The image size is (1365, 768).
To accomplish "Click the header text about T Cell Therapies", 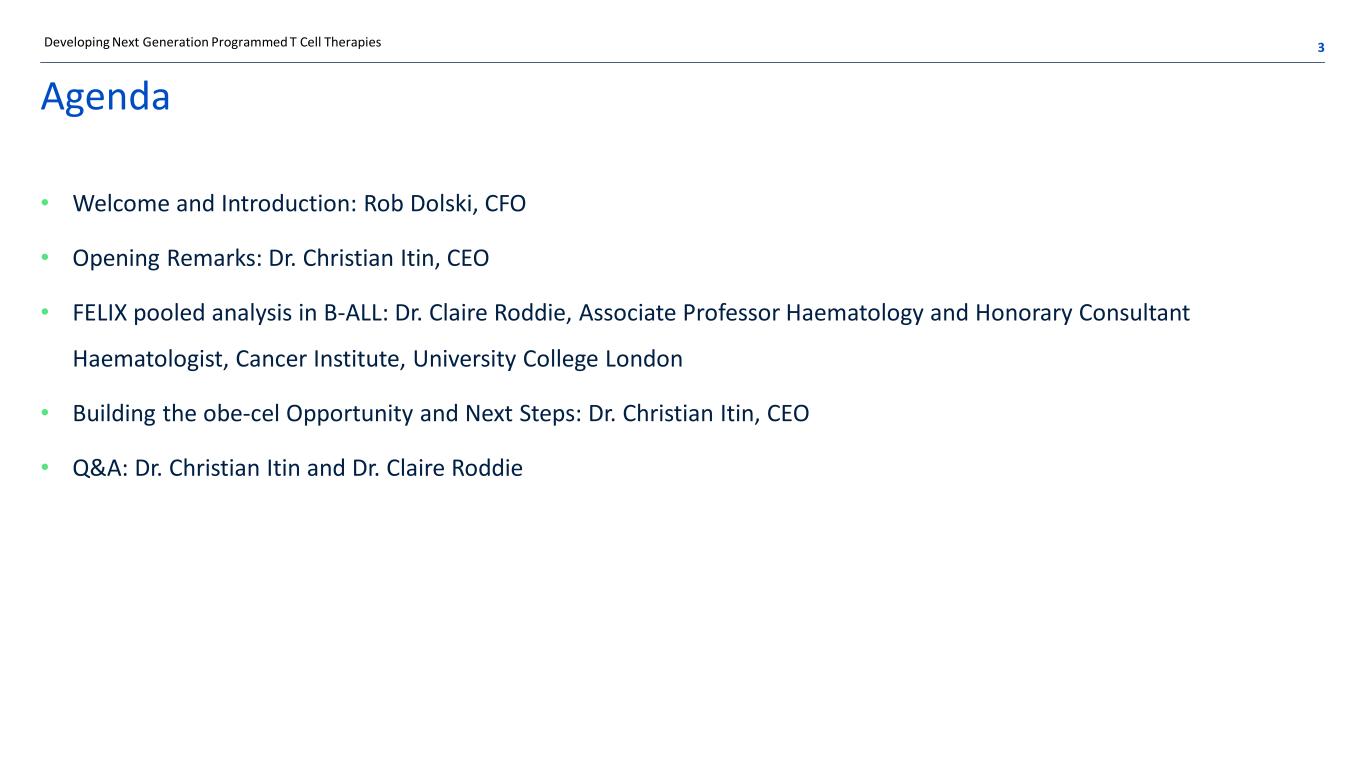I will click(x=212, y=43).
